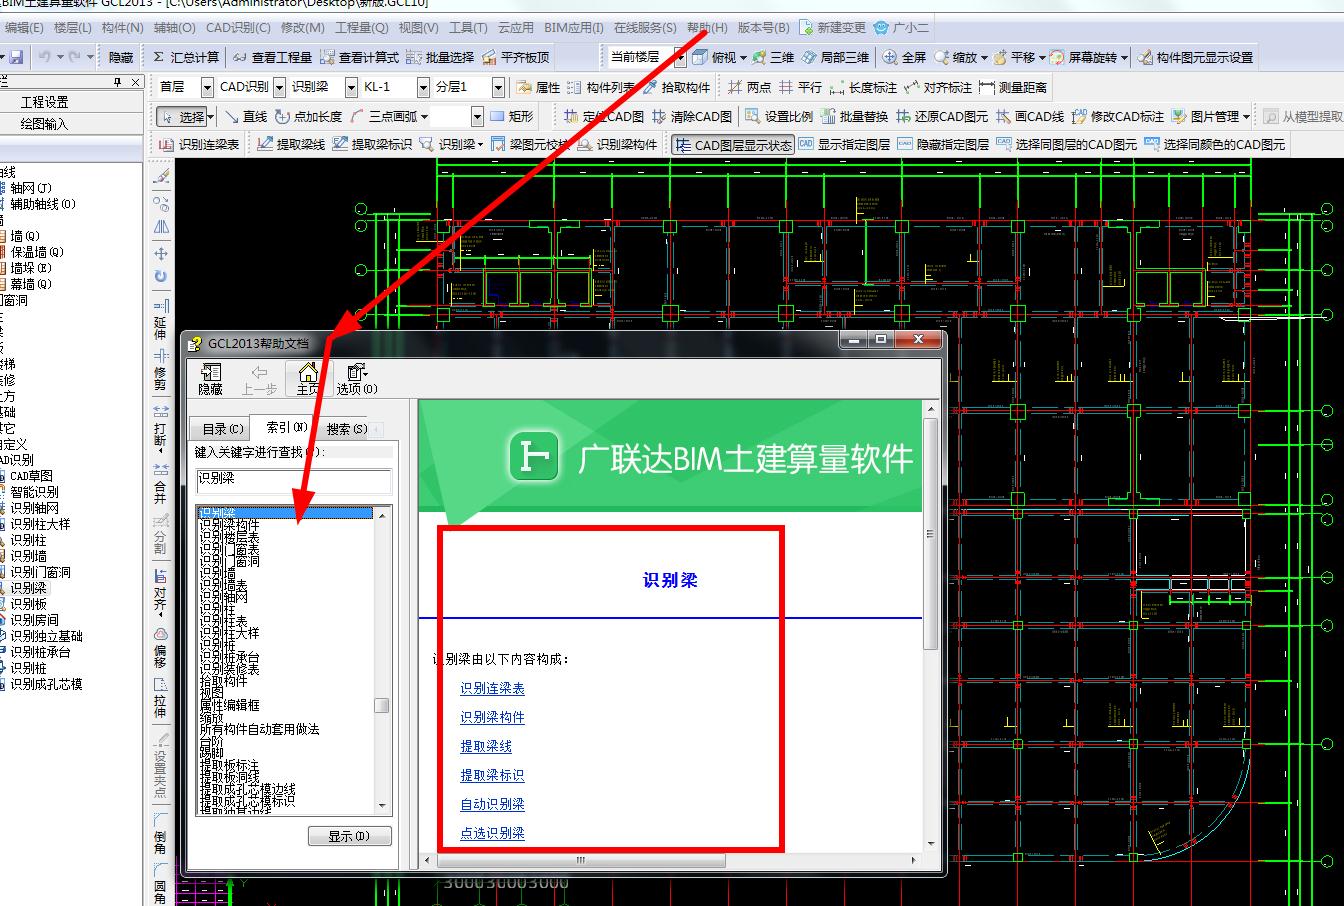Click the Save icon in toolbar
This screenshot has width=1344, height=906.
[x=17, y=57]
